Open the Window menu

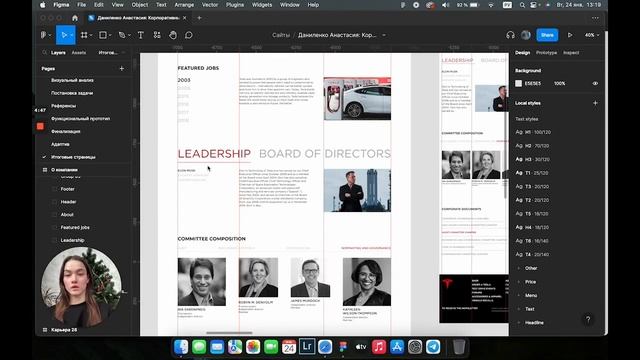[289, 5]
